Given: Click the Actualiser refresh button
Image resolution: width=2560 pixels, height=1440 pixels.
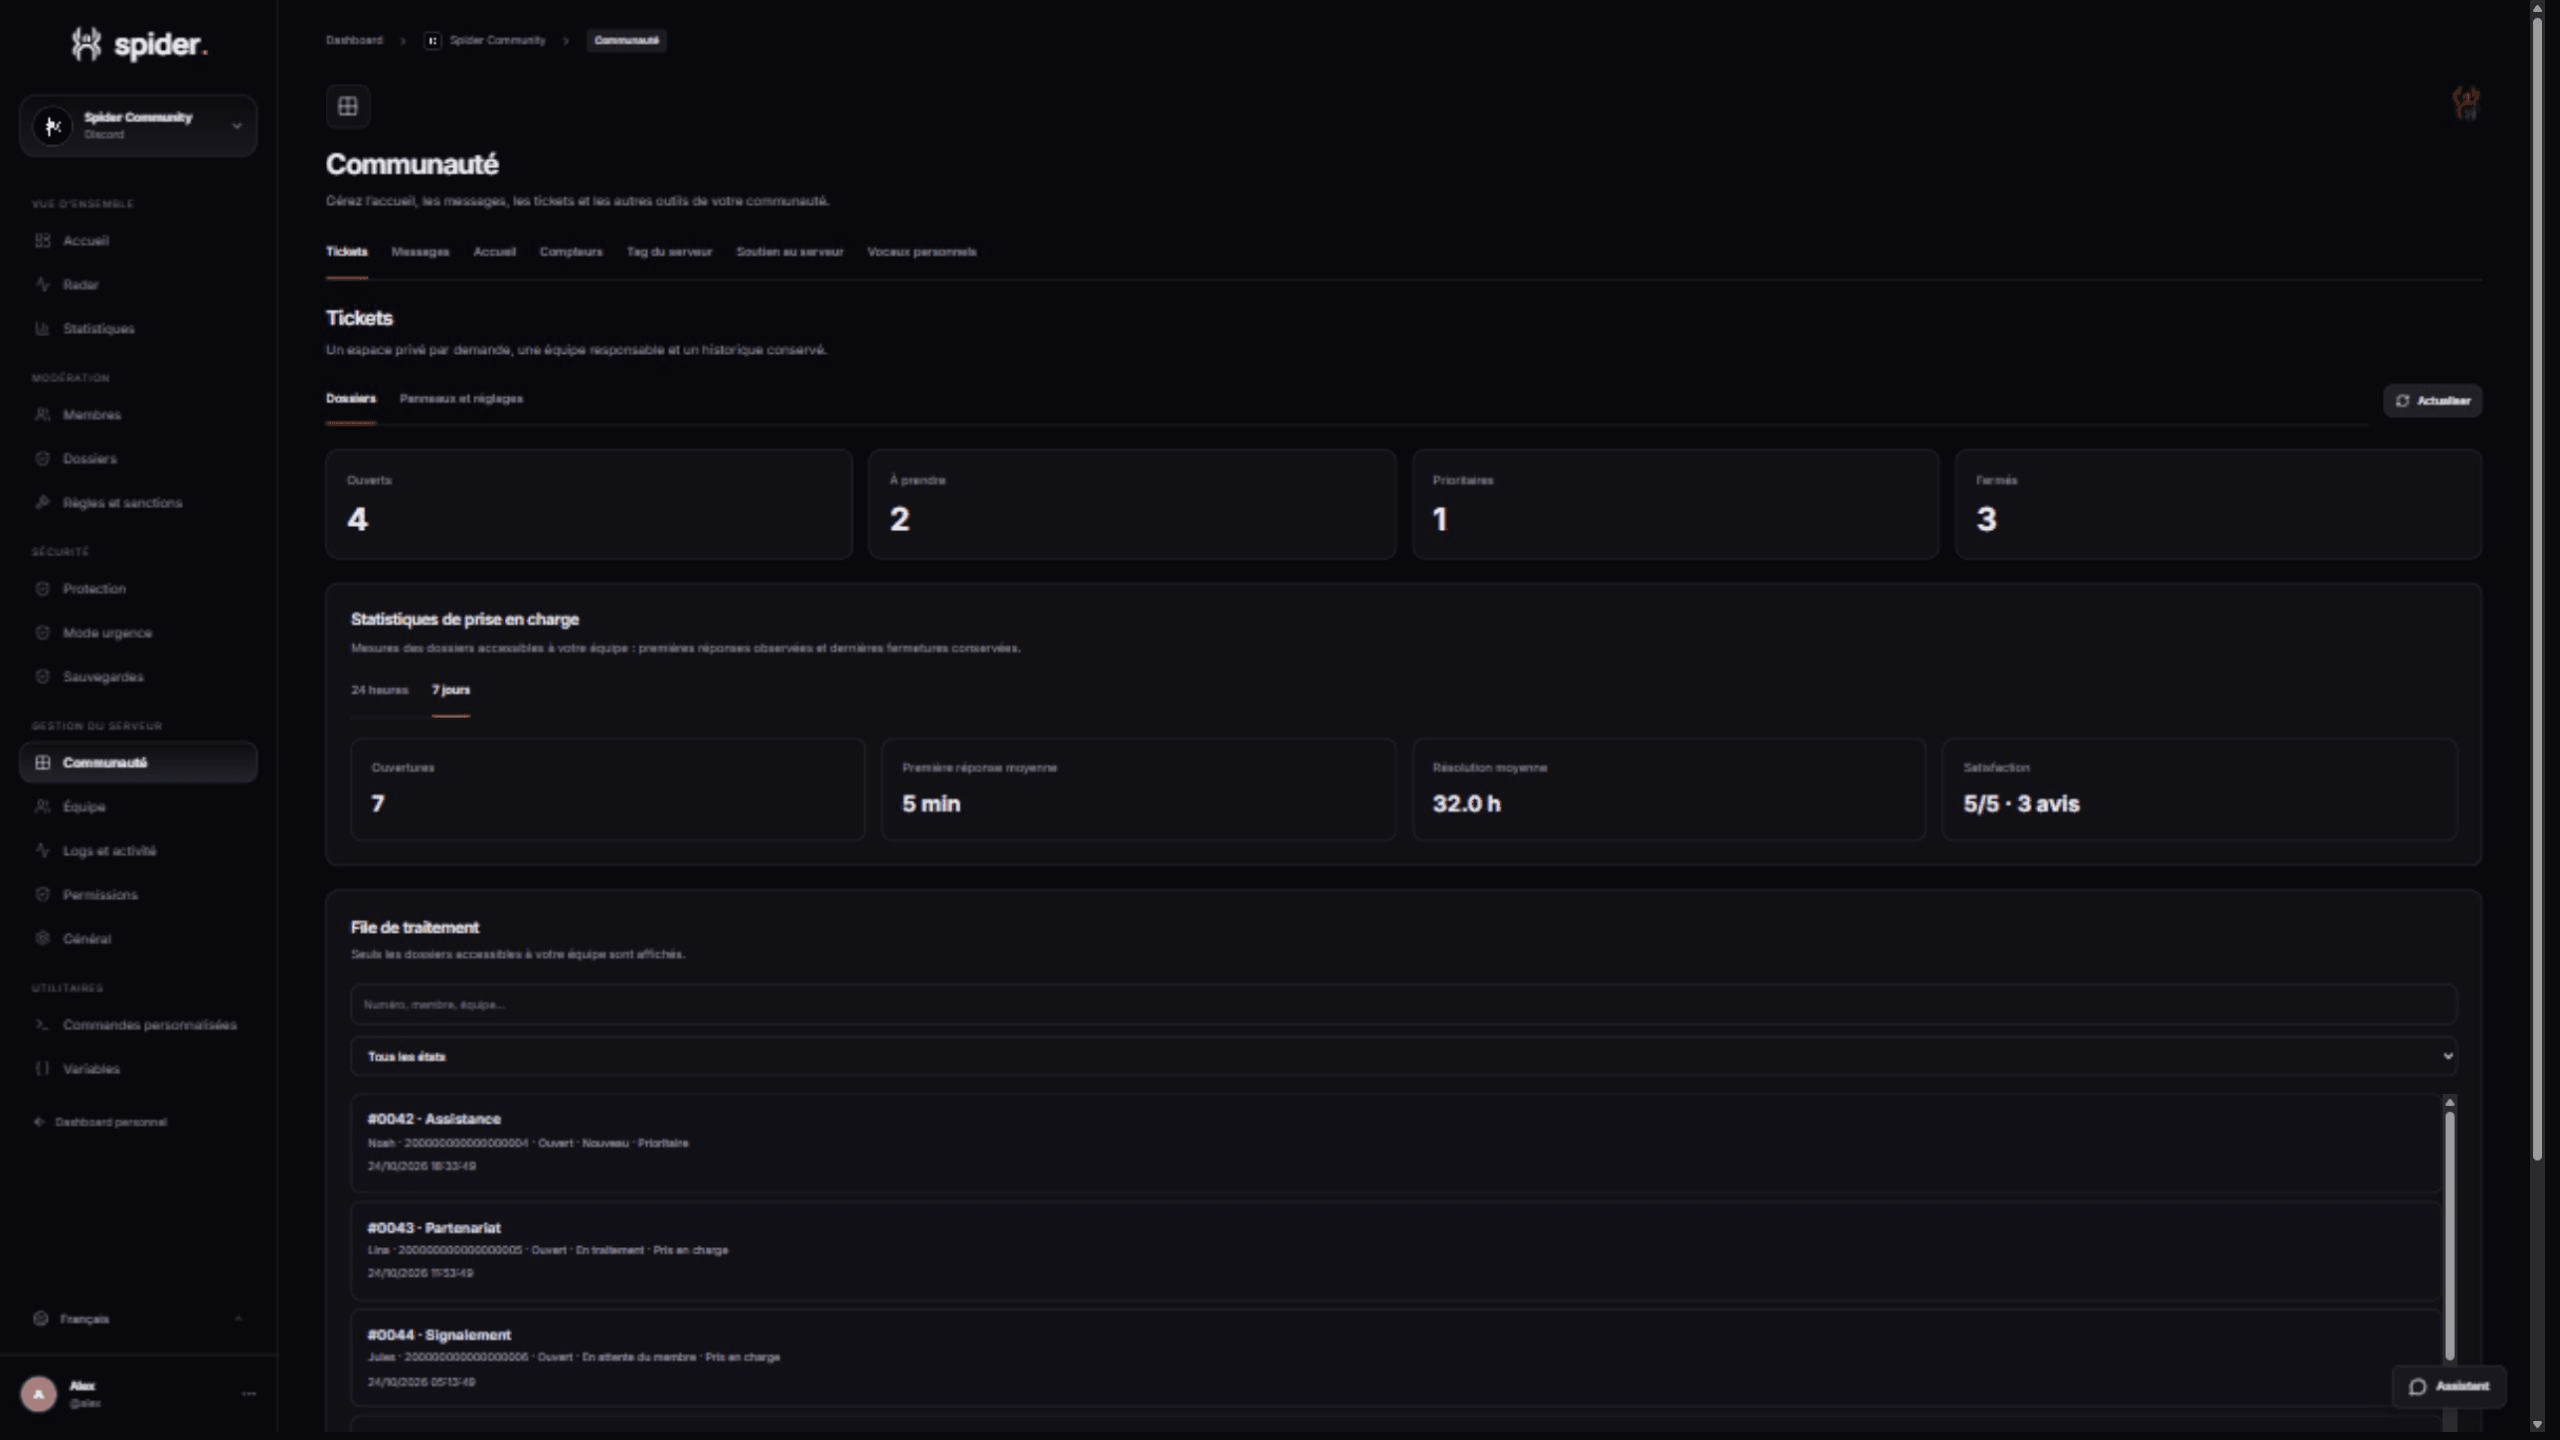Looking at the screenshot, I should (2433, 400).
